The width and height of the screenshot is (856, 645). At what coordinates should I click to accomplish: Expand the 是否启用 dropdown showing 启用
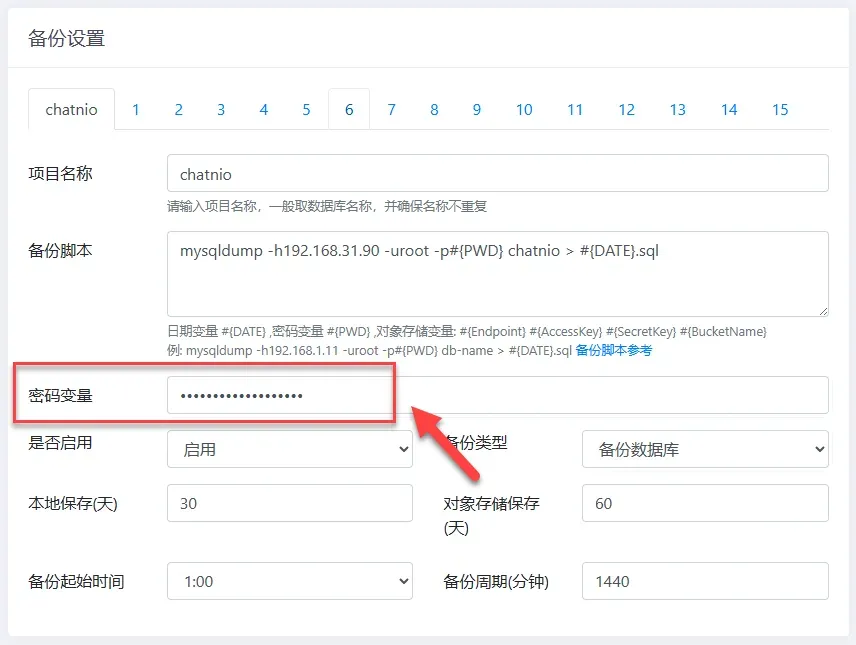click(290, 449)
